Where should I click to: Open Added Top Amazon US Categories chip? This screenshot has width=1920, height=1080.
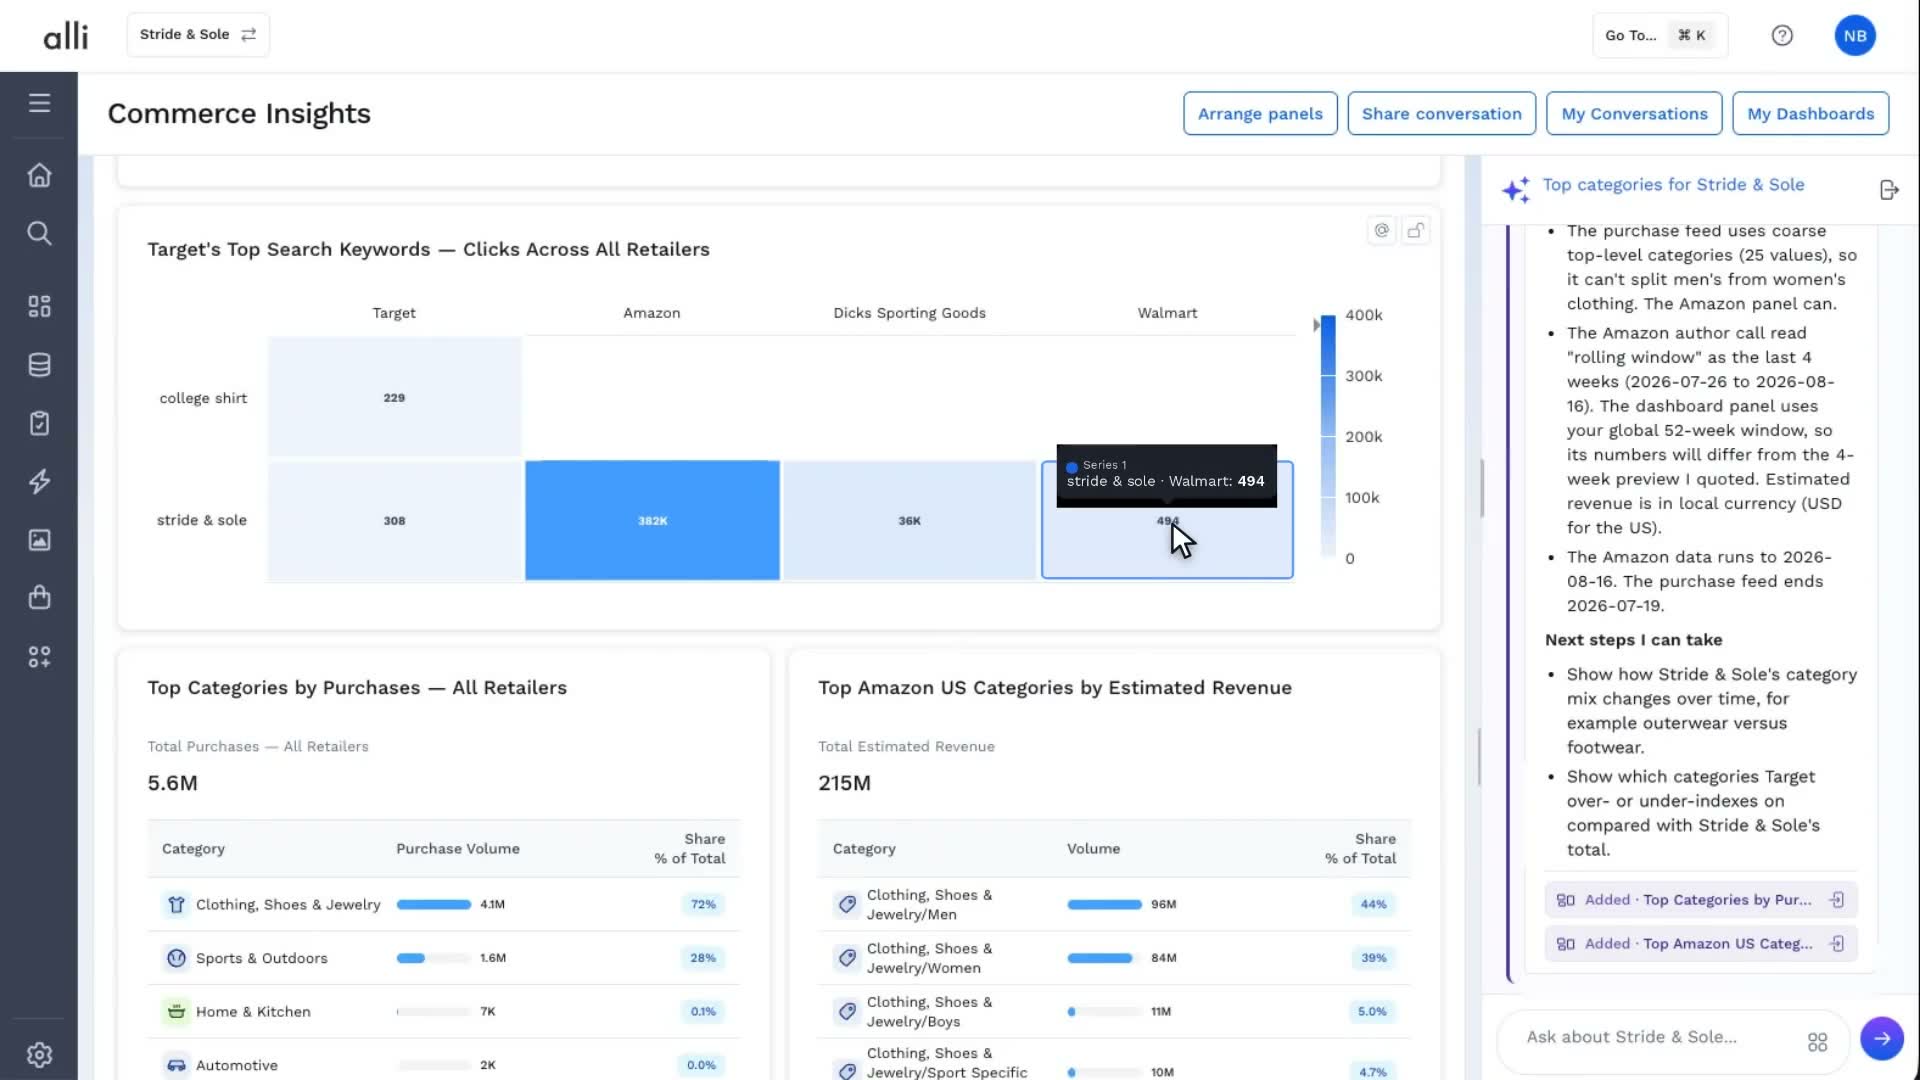1701,944
